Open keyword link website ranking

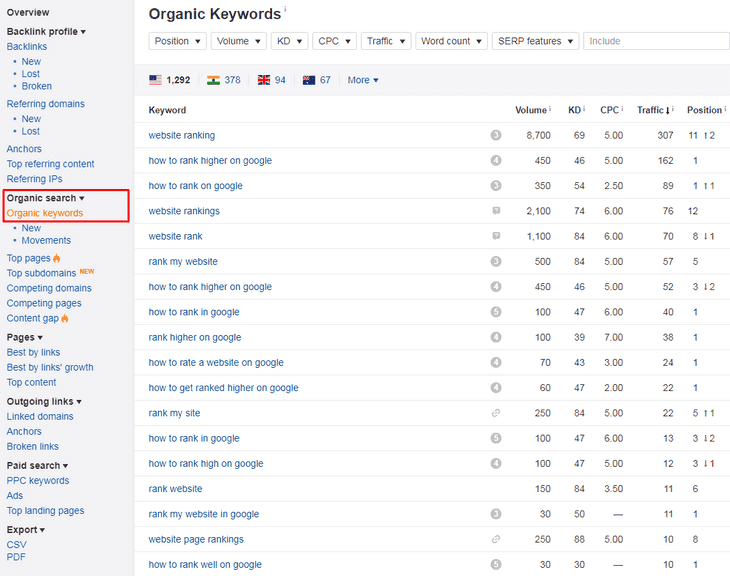coord(182,135)
